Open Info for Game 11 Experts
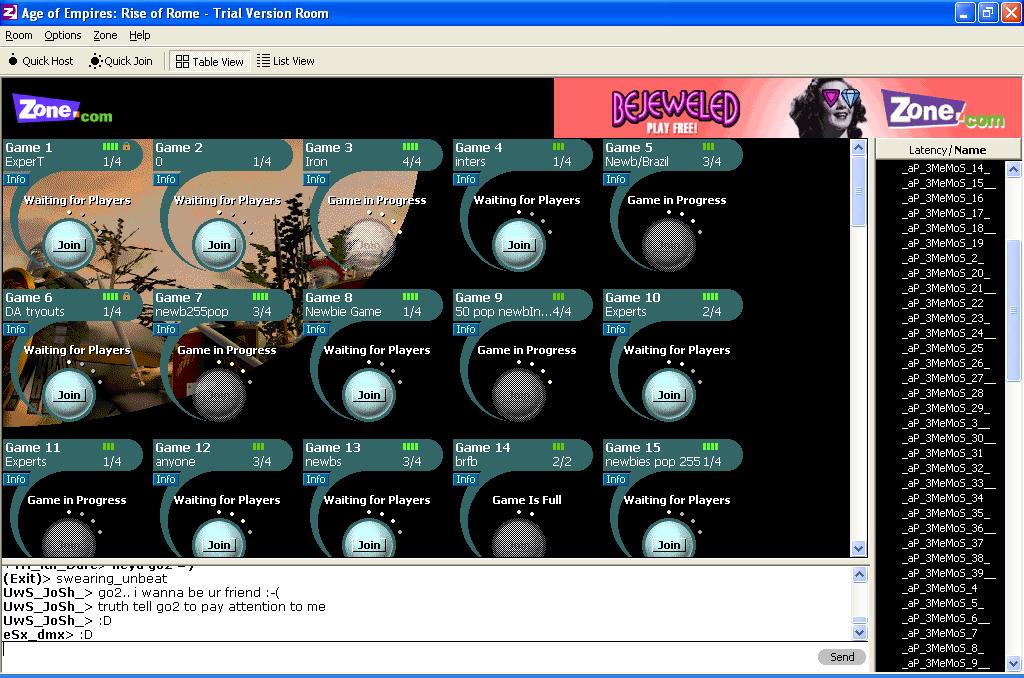This screenshot has width=1024, height=678. [16, 479]
